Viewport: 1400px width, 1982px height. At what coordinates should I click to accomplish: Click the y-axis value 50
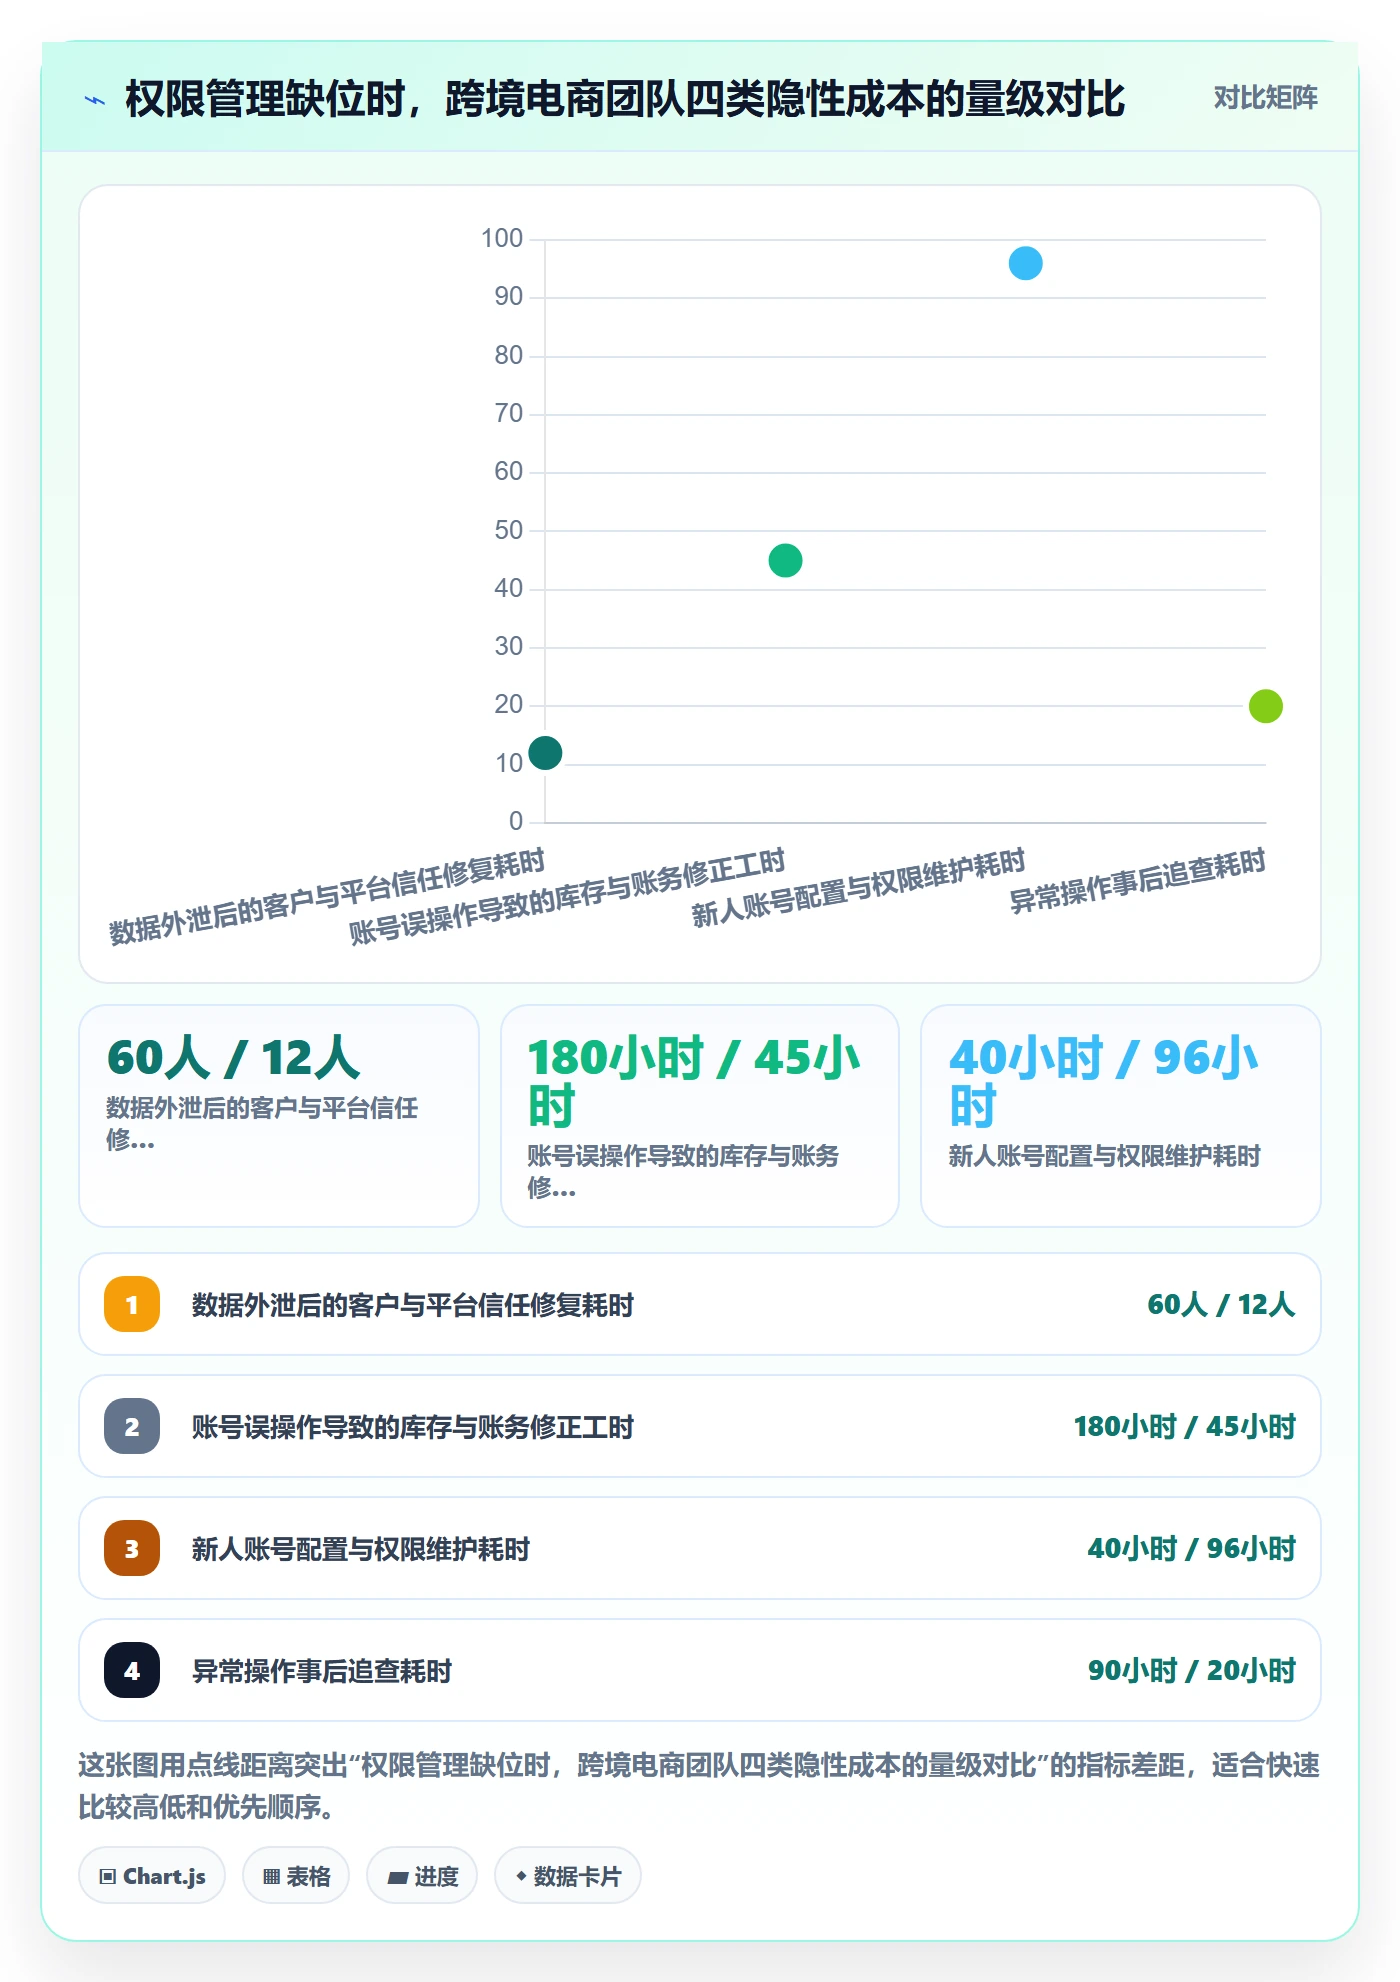(x=509, y=531)
